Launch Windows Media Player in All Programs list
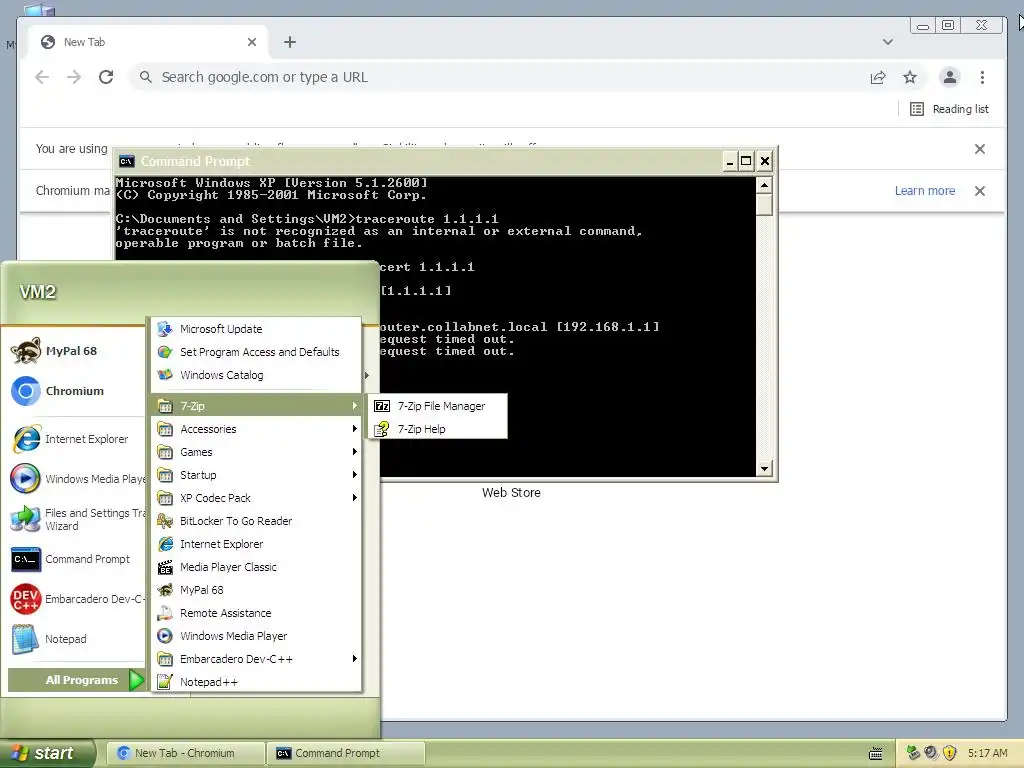 click(257, 636)
